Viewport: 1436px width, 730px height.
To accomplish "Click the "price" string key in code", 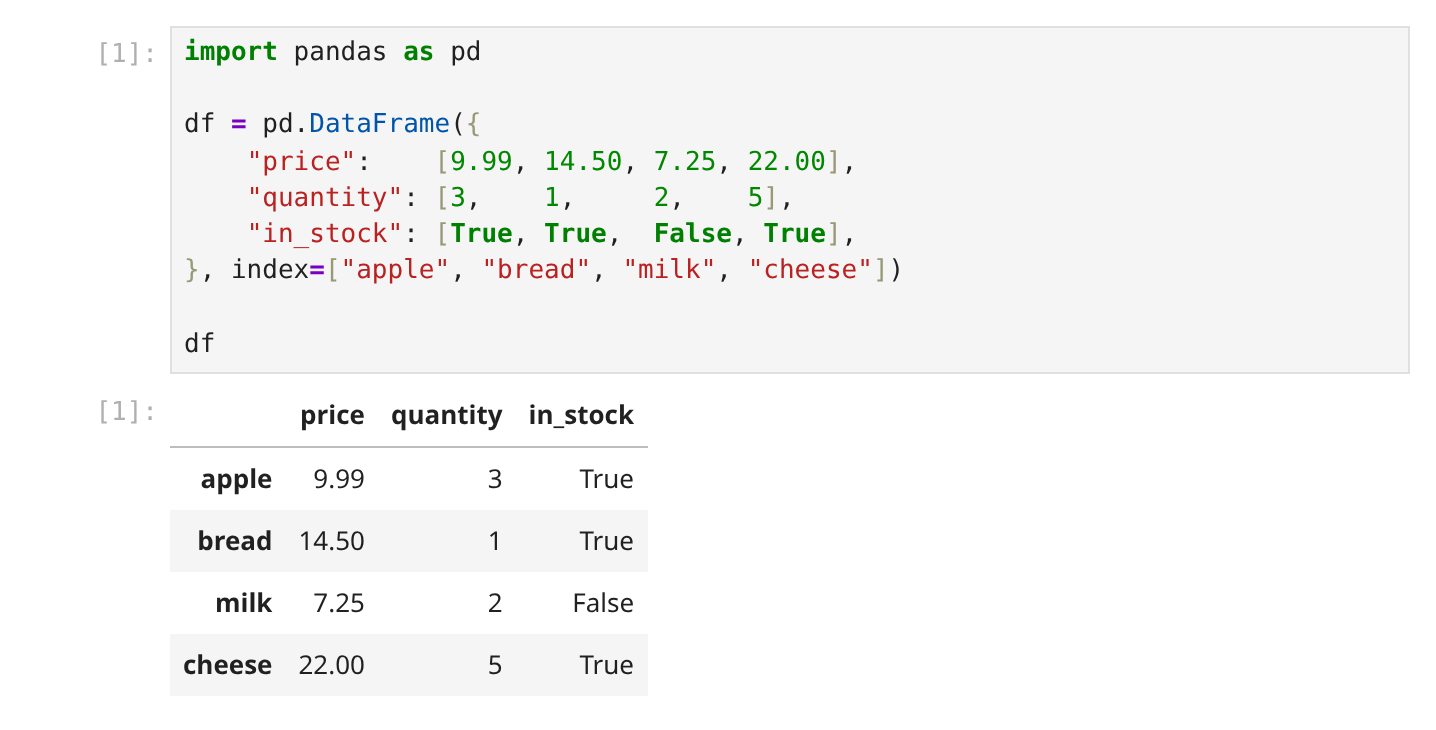I will (302, 161).
